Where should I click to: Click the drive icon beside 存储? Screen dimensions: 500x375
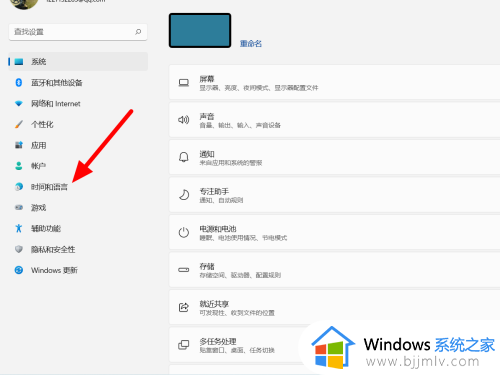point(184,270)
